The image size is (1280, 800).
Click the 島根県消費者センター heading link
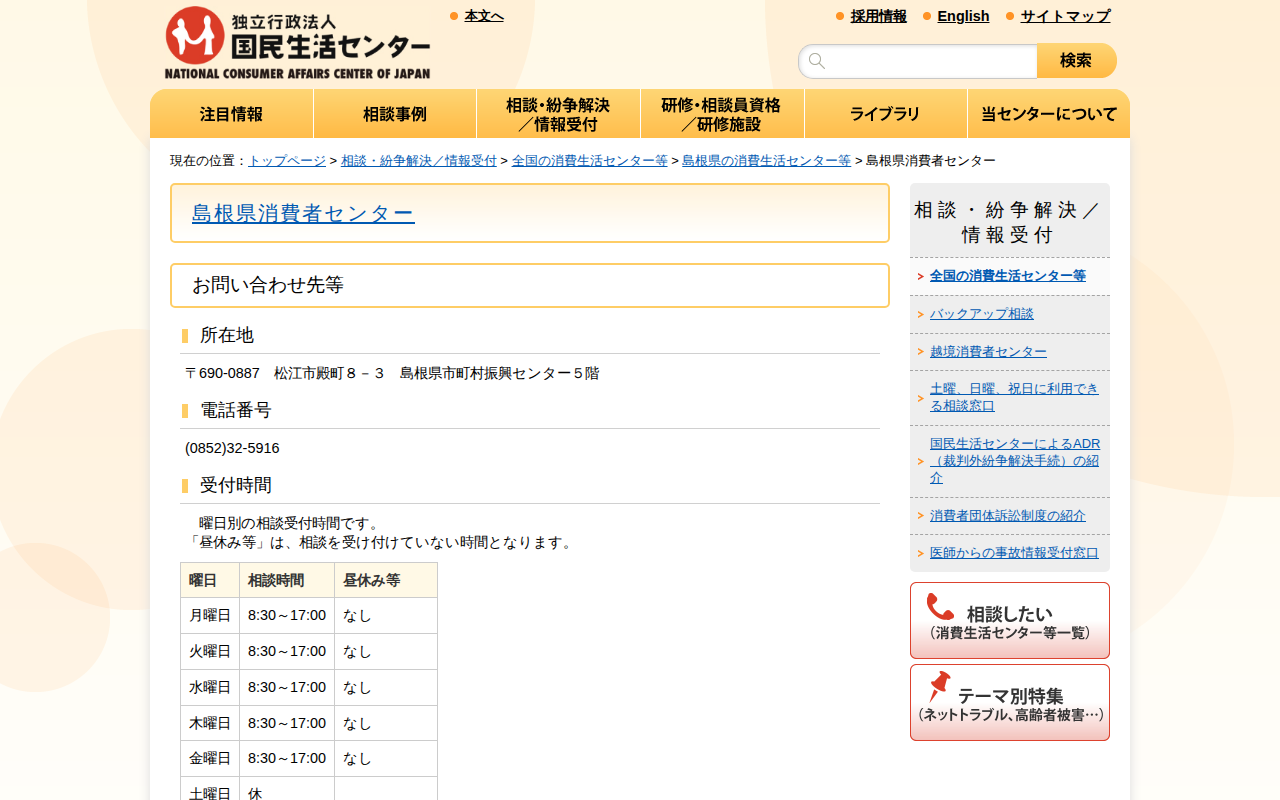pyautogui.click(x=303, y=213)
